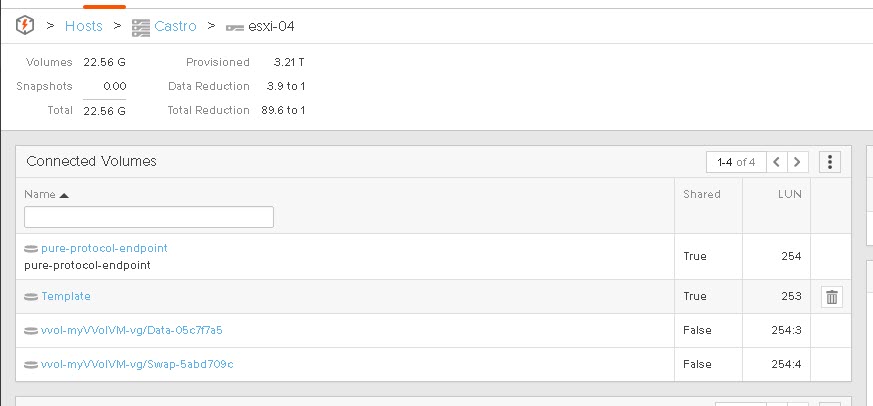The image size is (873, 406).
Task: Go to next page of Connected Volumes
Action: pos(797,162)
